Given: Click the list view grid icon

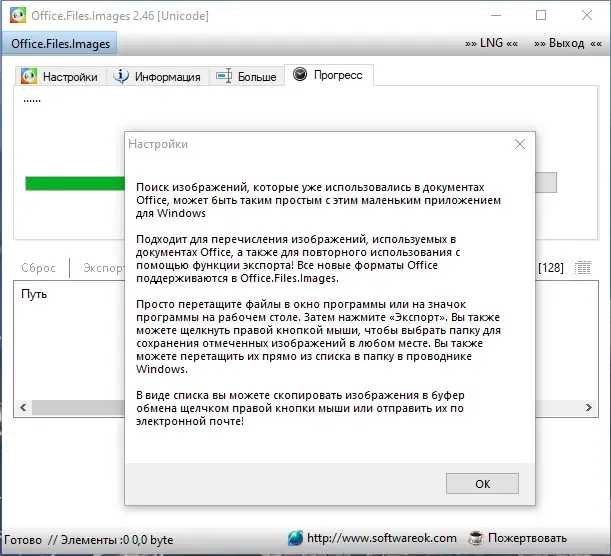Looking at the screenshot, I should click(583, 268).
